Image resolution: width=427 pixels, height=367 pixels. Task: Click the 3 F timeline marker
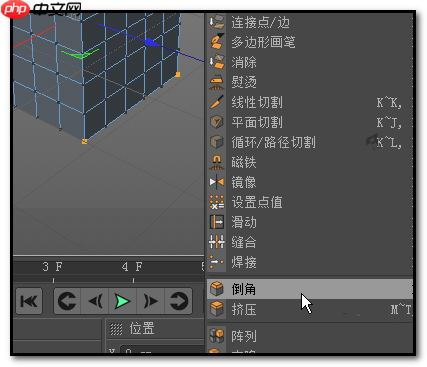point(53,267)
